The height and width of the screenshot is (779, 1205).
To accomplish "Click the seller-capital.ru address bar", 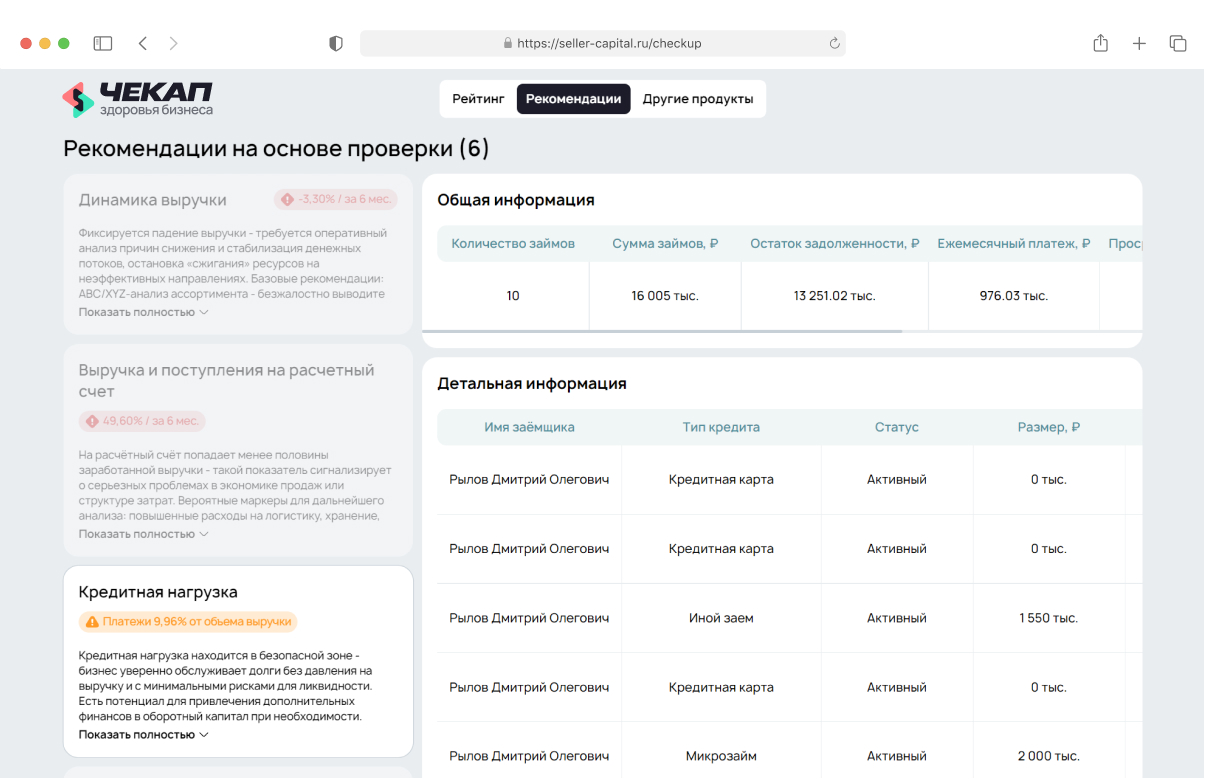I will click(602, 43).
